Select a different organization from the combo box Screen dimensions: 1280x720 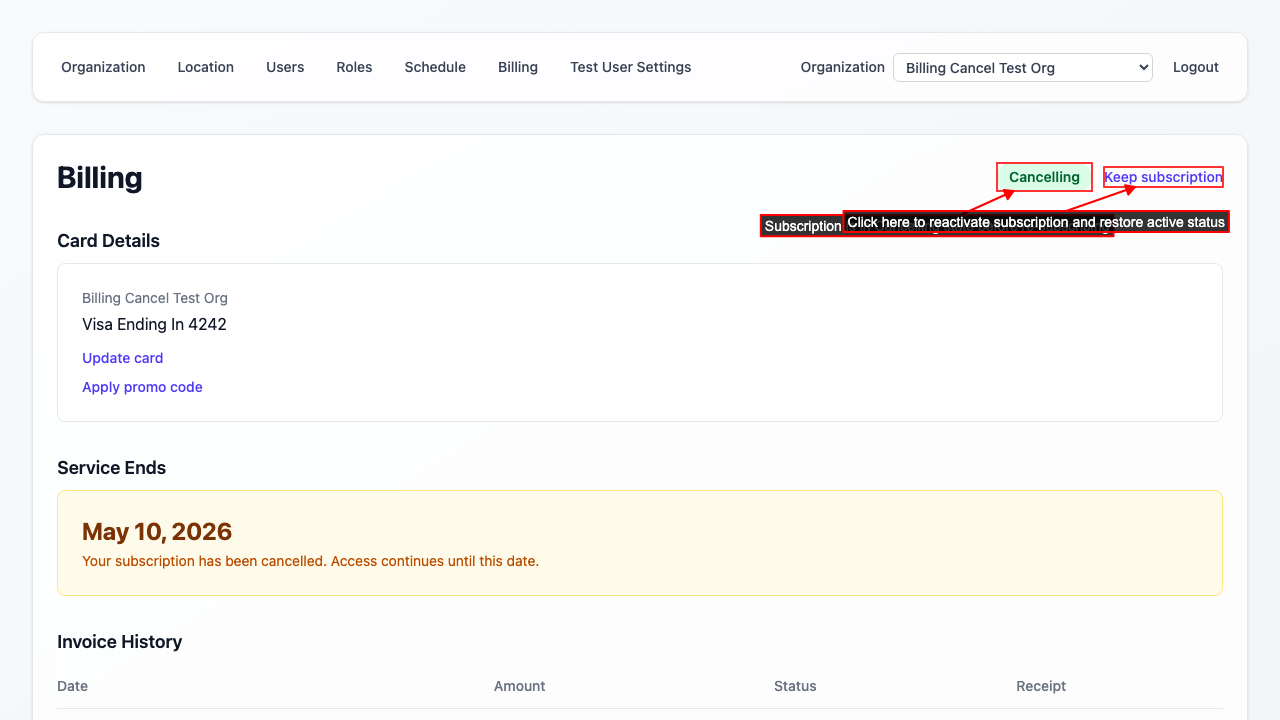click(x=1022, y=67)
